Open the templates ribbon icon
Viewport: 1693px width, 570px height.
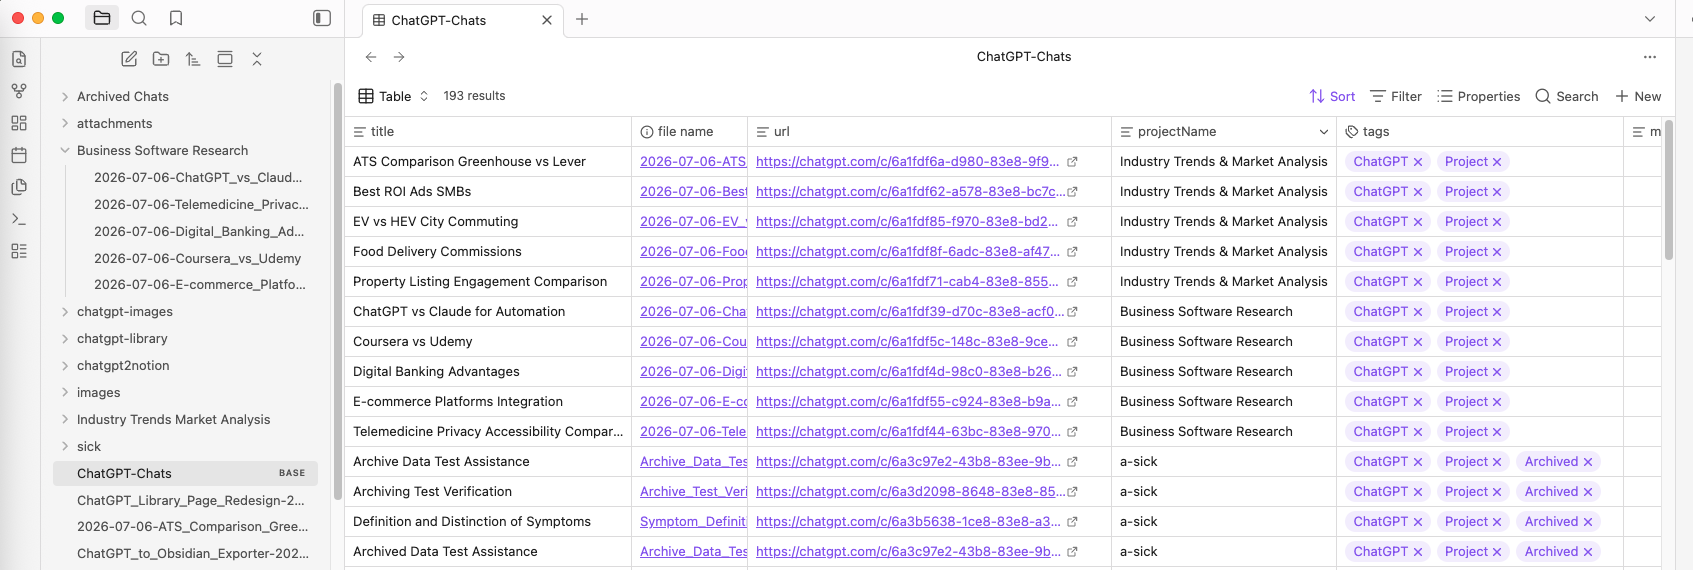pos(19,187)
